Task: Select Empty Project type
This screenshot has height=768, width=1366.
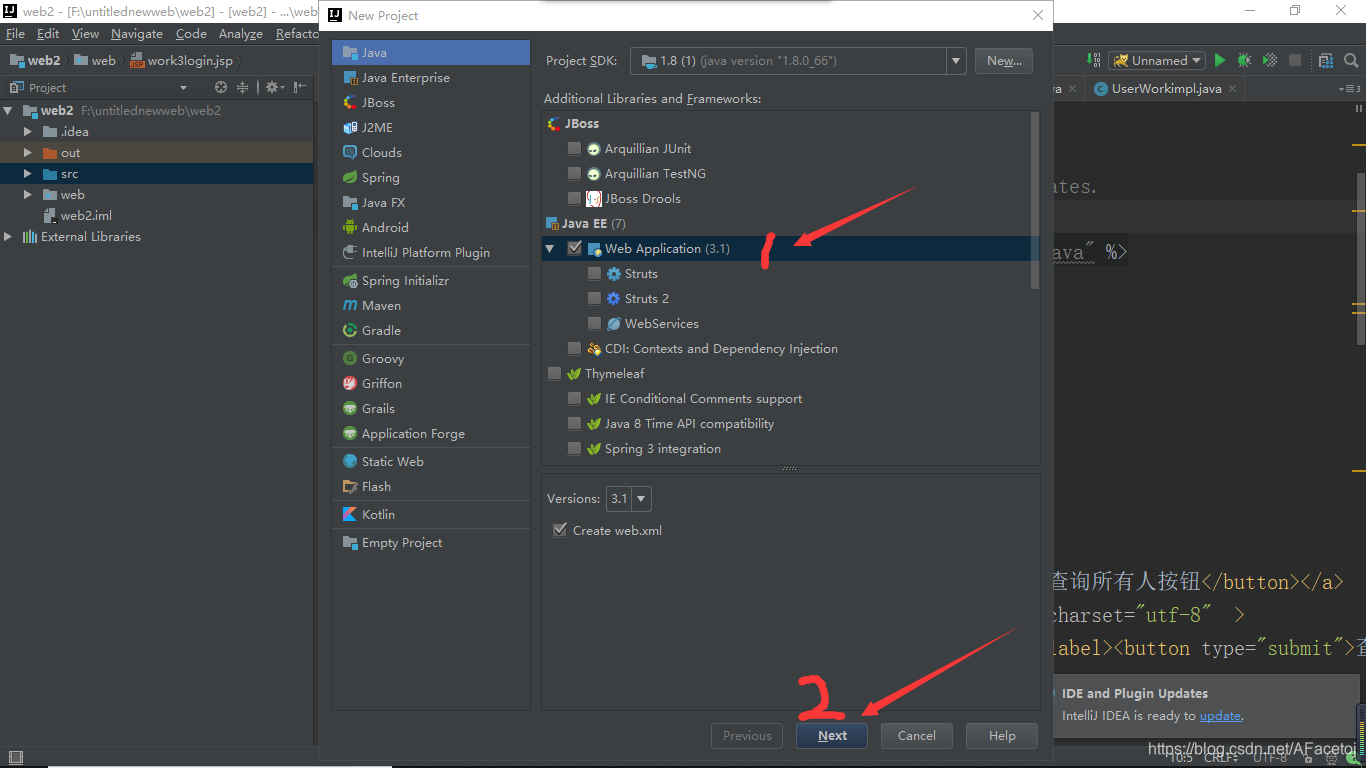Action: click(x=431, y=542)
